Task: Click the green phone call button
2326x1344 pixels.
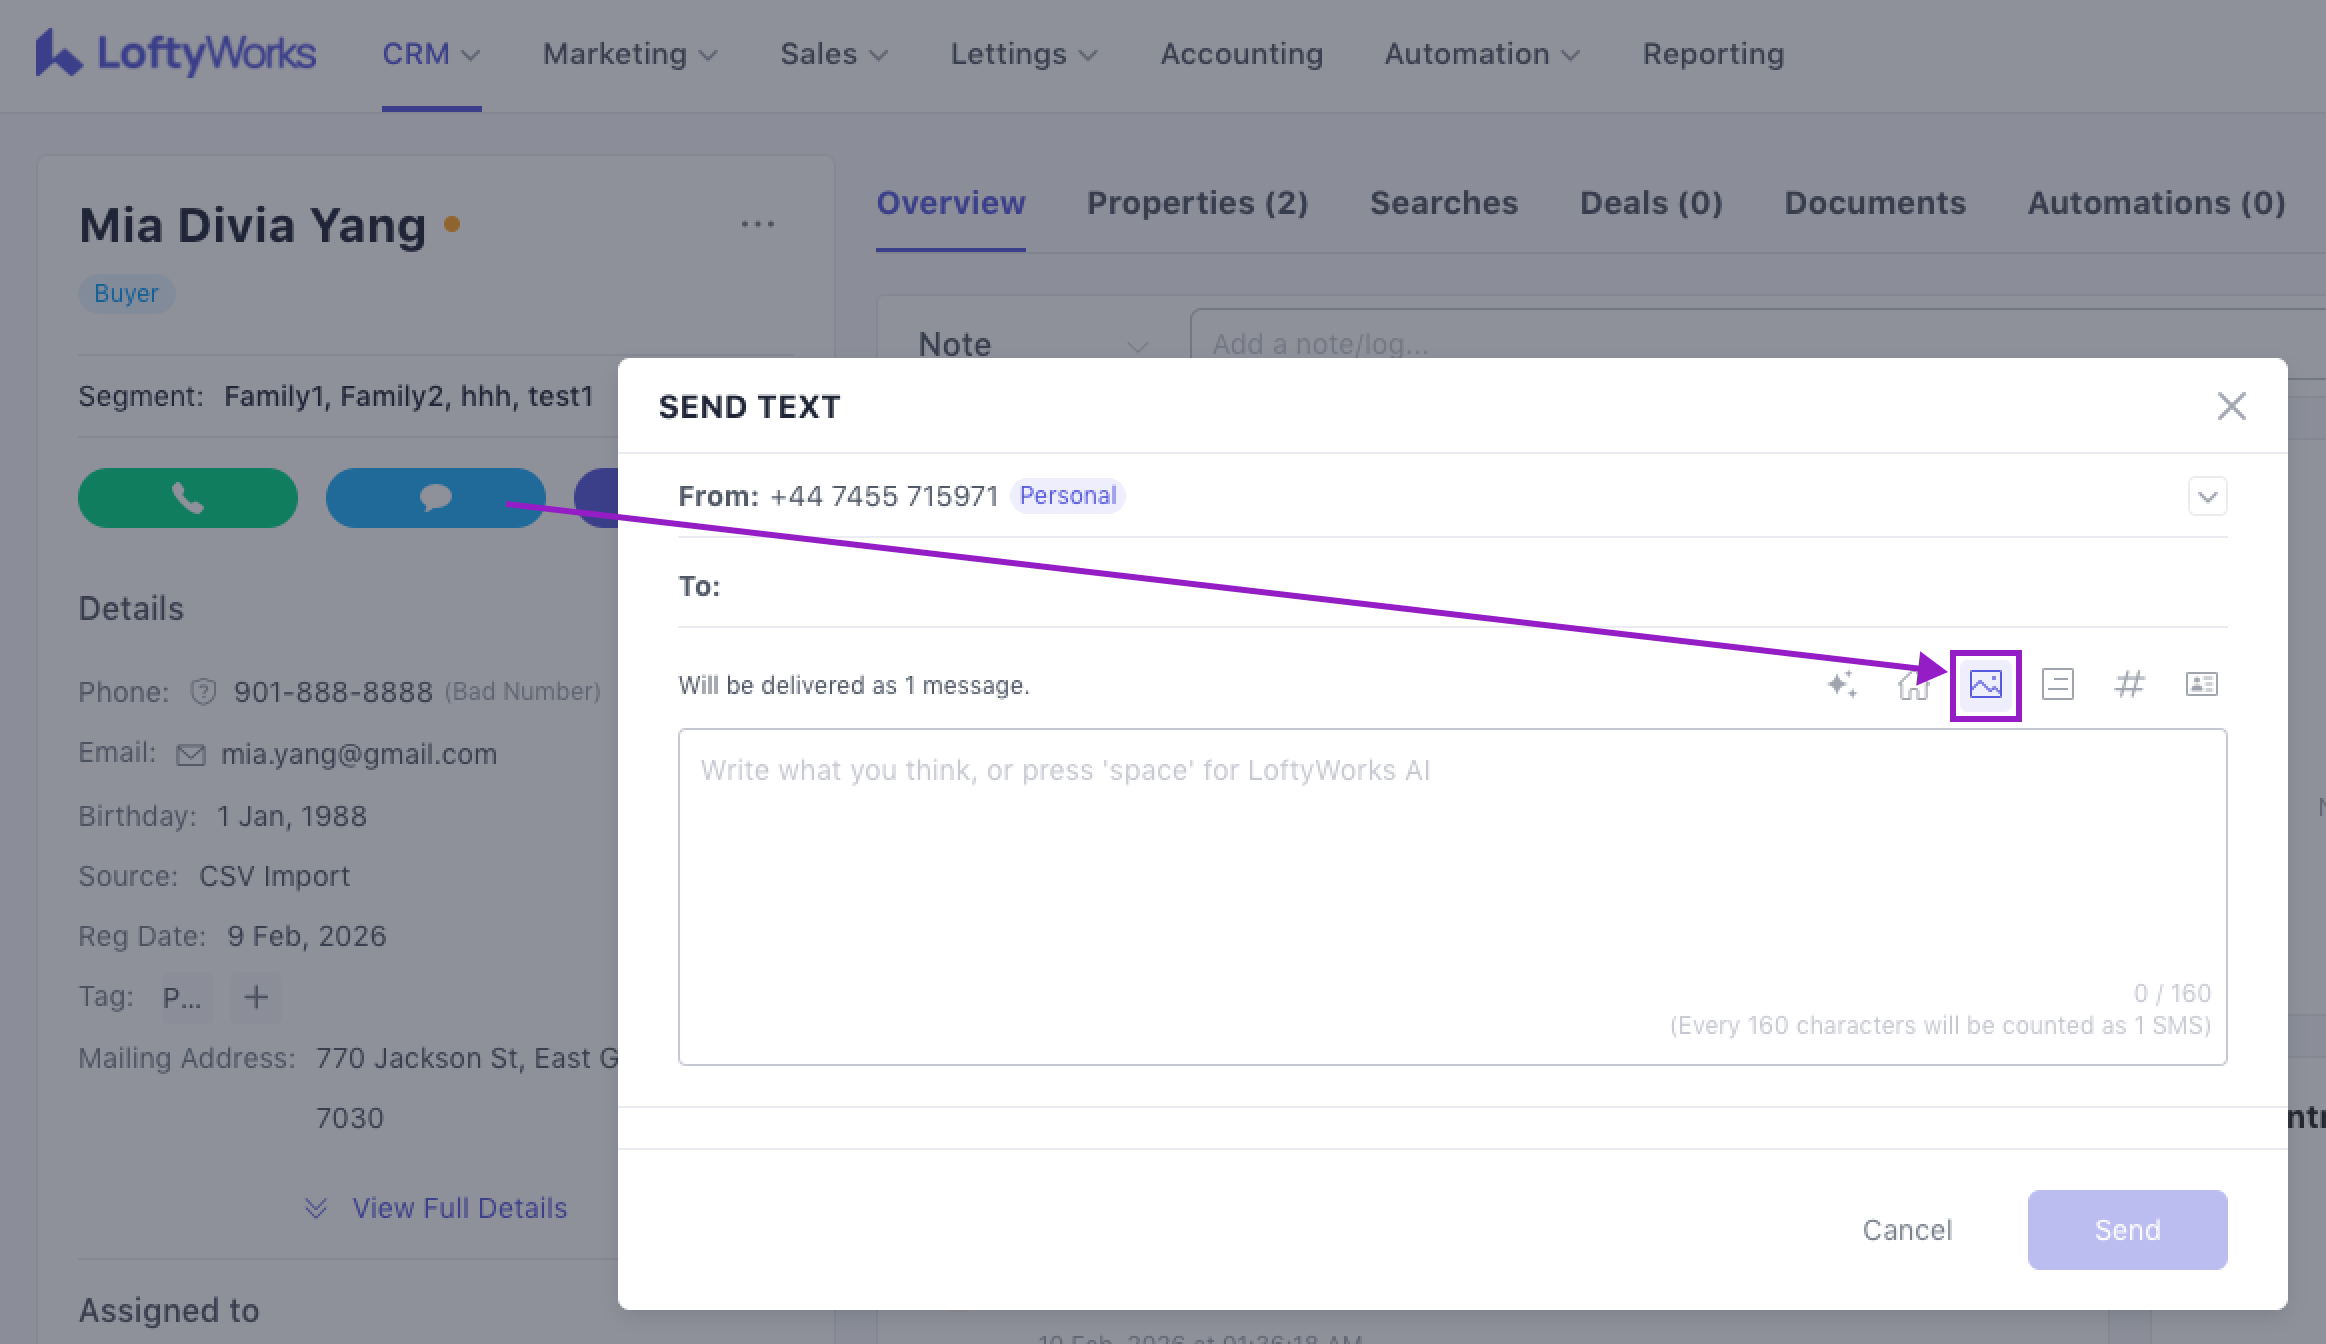Action: [188, 498]
